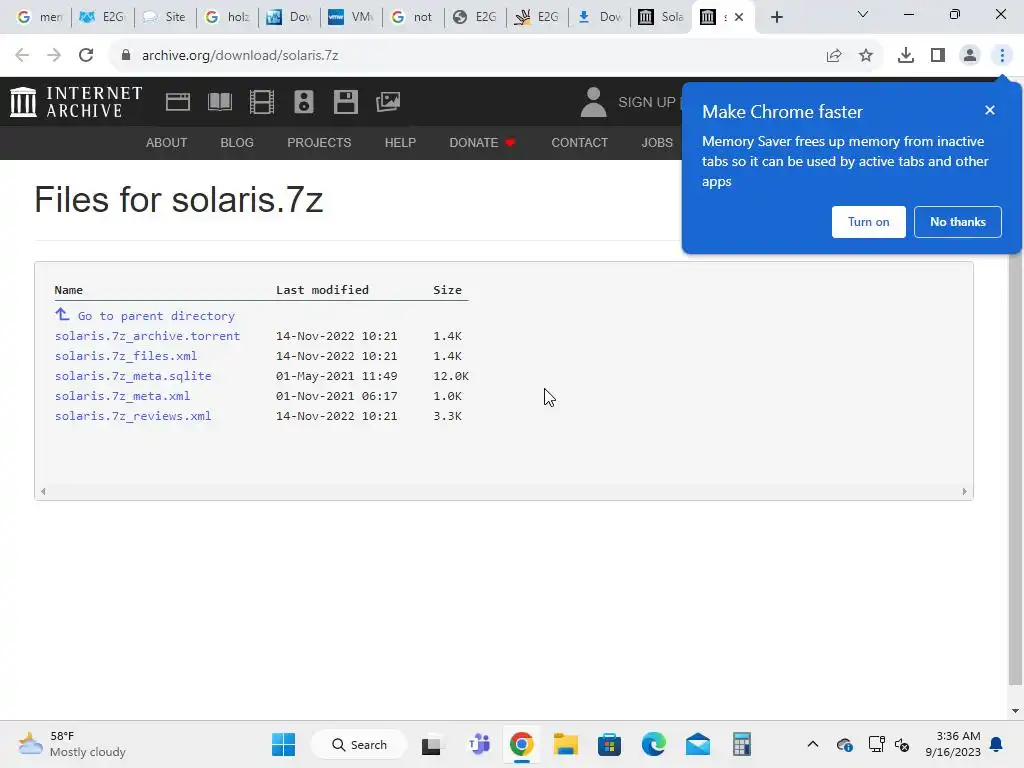This screenshot has width=1024, height=768.
Task: Toggle Chrome side panel icon
Action: tap(938, 56)
